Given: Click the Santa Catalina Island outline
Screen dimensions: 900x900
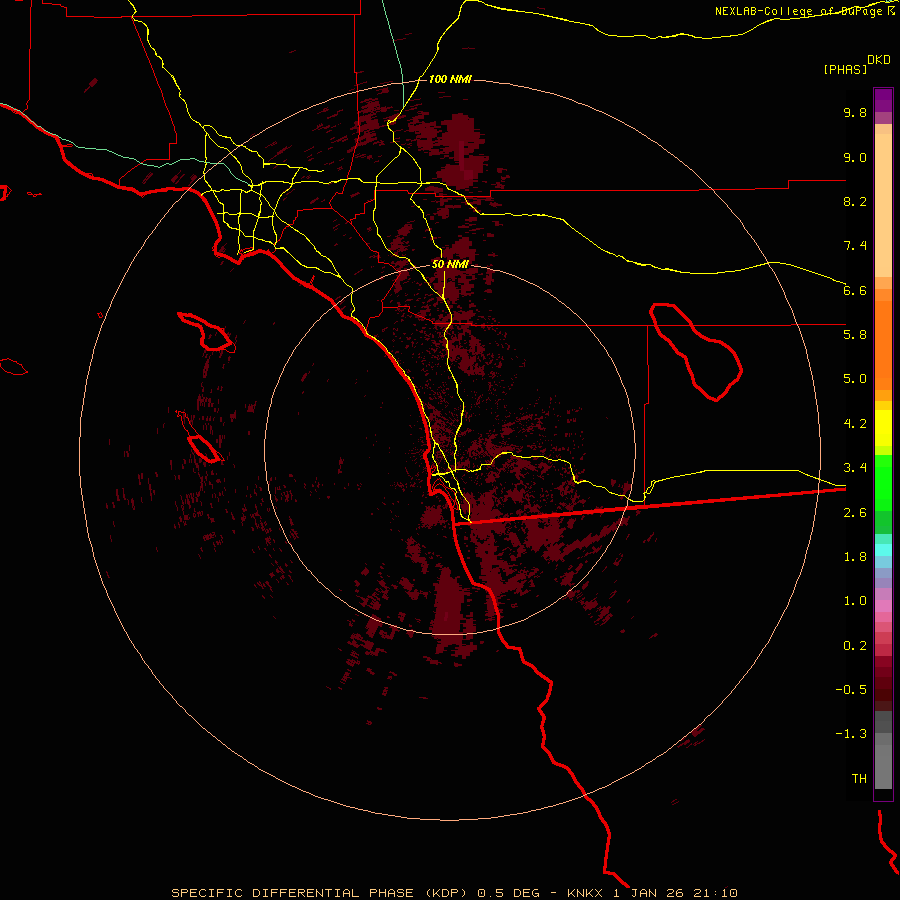Looking at the screenshot, I should point(206,332).
